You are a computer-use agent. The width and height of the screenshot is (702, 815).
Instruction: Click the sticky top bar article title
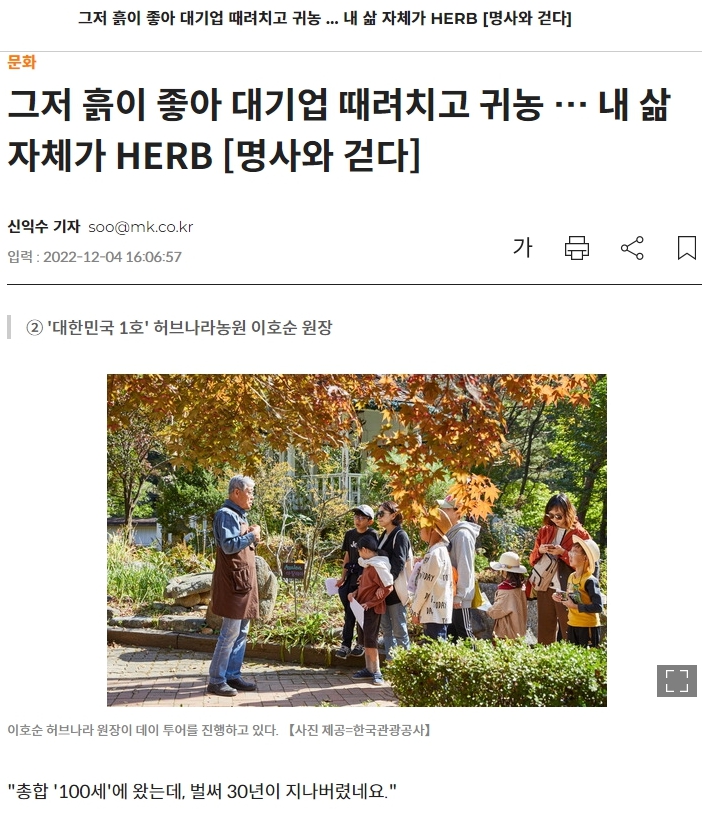[x=325, y=18]
